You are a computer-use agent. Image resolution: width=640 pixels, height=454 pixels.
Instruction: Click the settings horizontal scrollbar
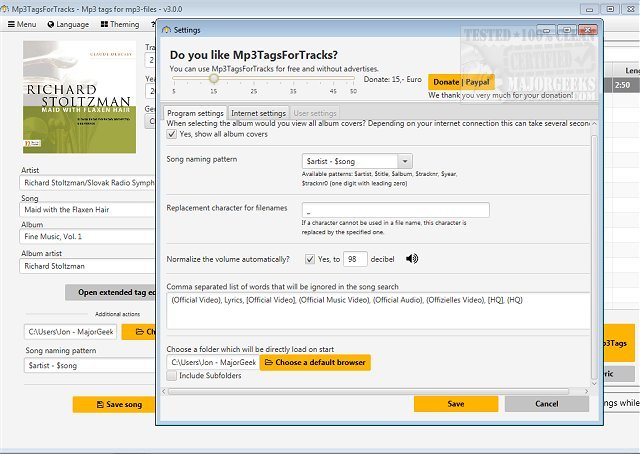tap(368, 392)
